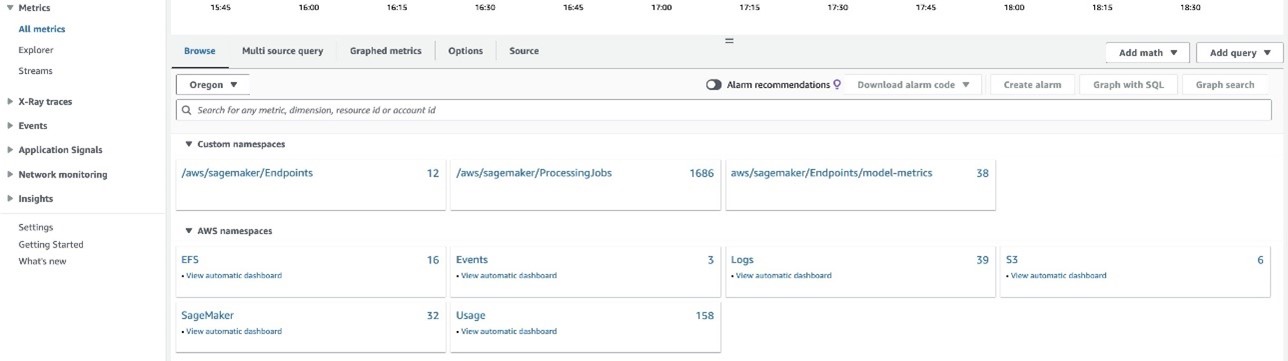Click the Alarm recommendations lightbulb icon
The height and width of the screenshot is (361, 1288).
pyautogui.click(x=837, y=85)
